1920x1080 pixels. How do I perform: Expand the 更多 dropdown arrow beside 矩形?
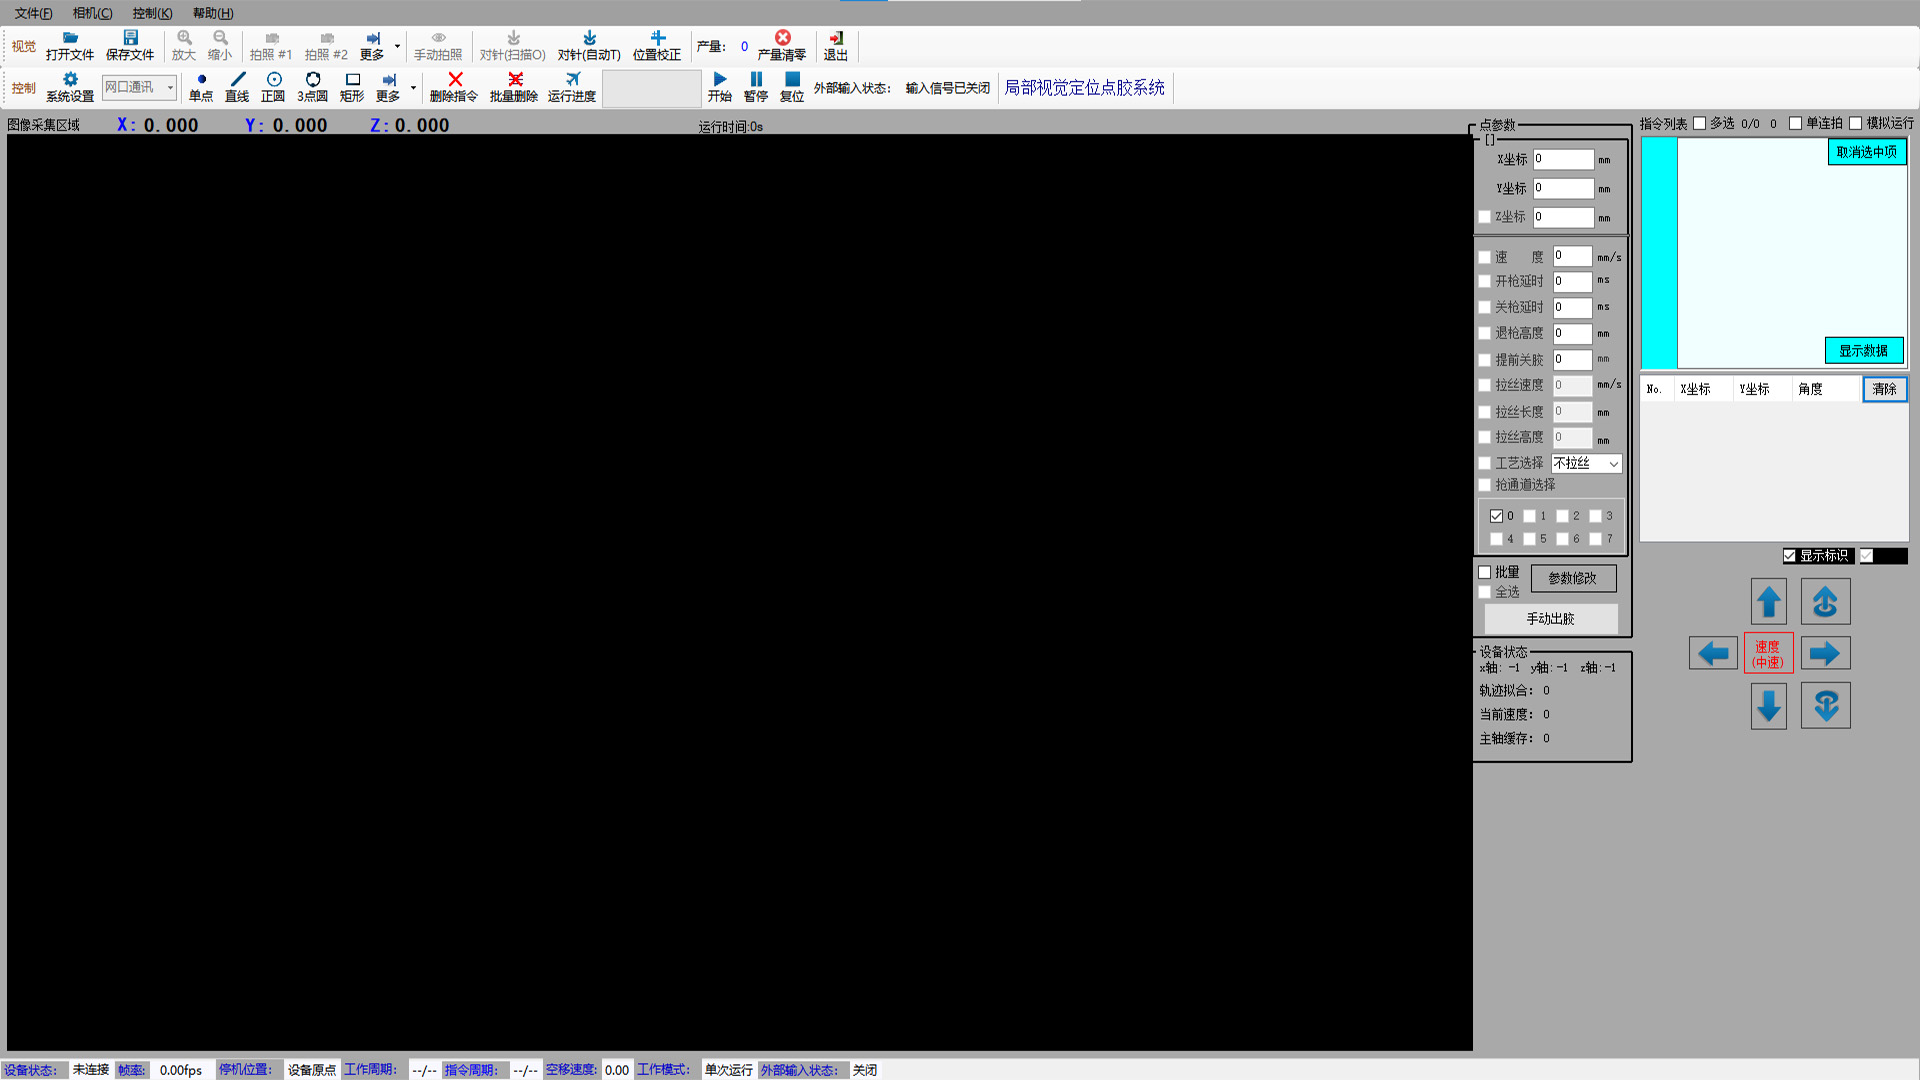click(413, 88)
